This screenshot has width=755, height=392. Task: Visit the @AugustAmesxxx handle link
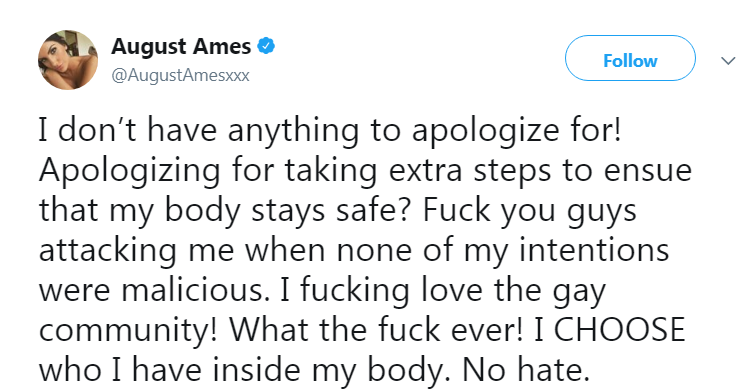pos(181,76)
